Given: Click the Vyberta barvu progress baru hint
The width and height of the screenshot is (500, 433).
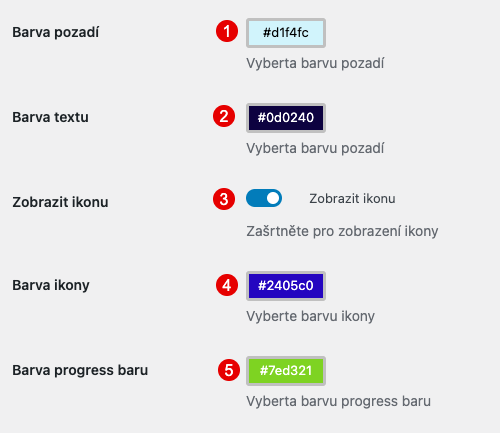Looking at the screenshot, I should coord(338,401).
